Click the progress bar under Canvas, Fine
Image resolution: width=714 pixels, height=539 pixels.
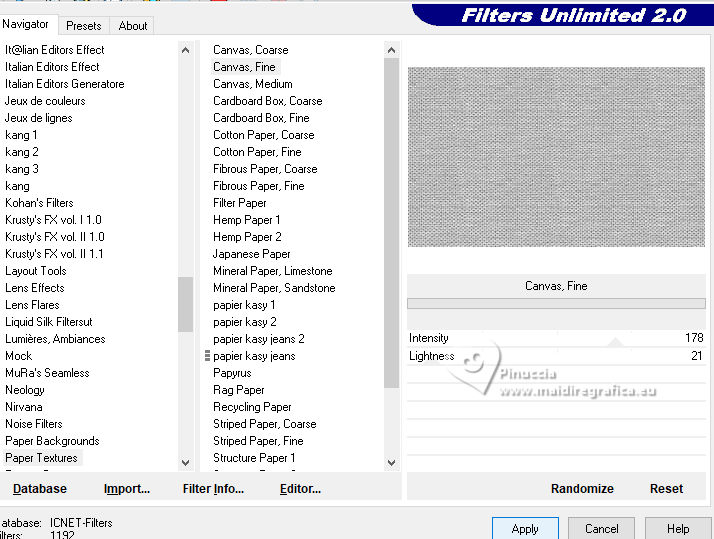pyautogui.click(x=556, y=304)
